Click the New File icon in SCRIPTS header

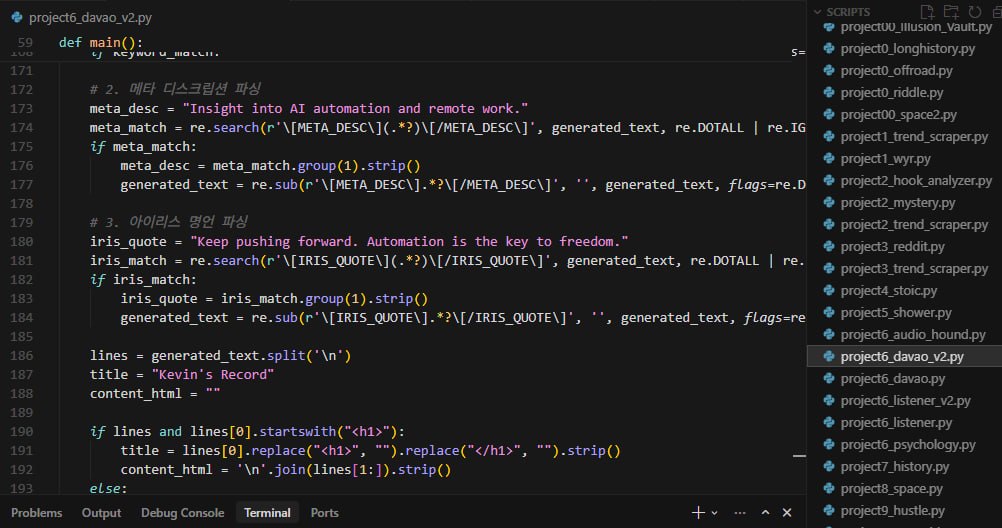(927, 12)
